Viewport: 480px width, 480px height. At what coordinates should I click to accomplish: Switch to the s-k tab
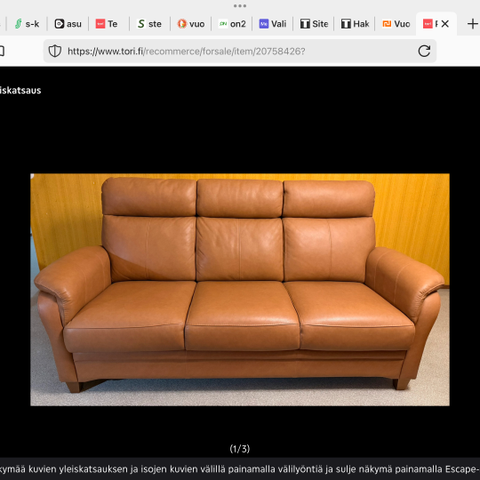(x=27, y=24)
